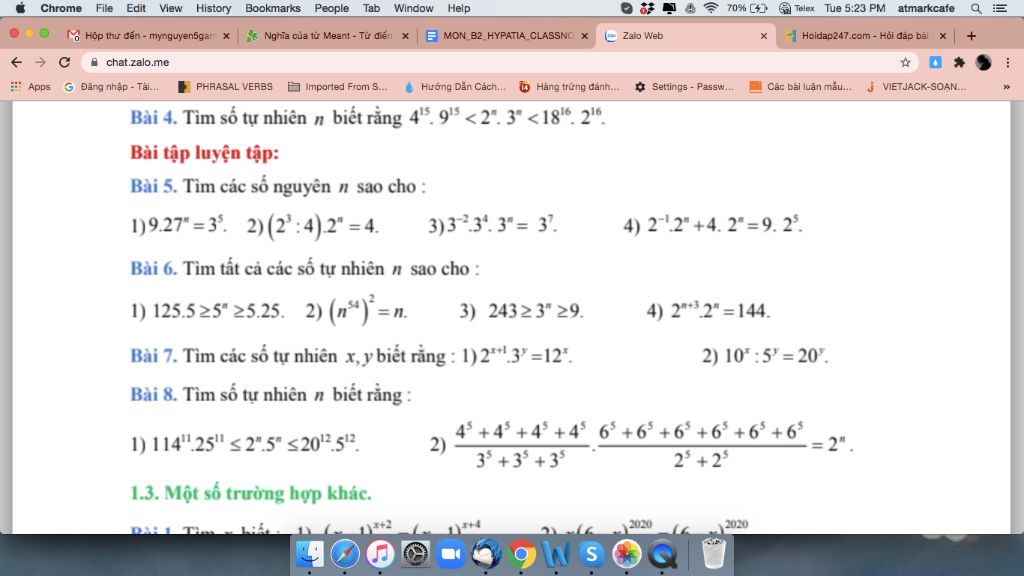The image size is (1024, 576).
Task: Close the Gmail Hộp thư đến tab
Action: [x=226, y=36]
